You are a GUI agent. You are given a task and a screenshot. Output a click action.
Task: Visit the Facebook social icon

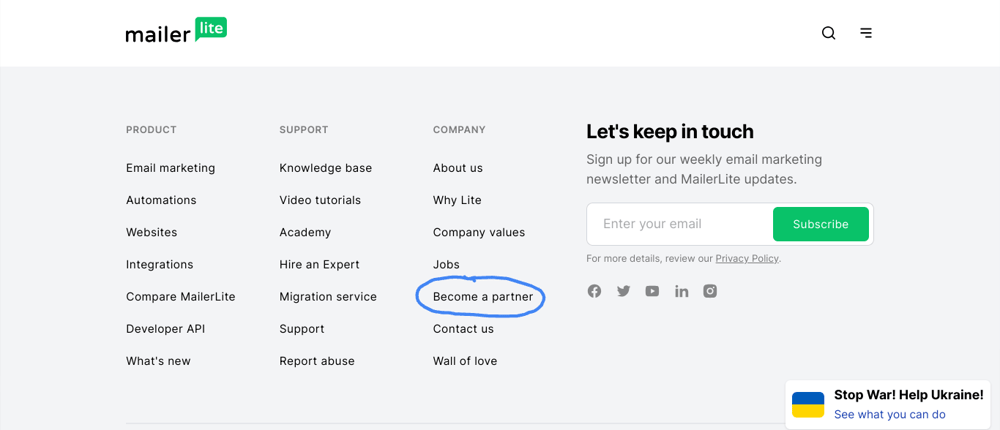pyautogui.click(x=594, y=292)
